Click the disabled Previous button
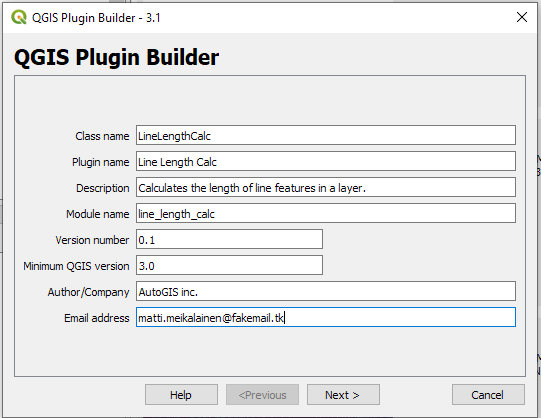Image resolution: width=541 pixels, height=418 pixels. (x=262, y=395)
